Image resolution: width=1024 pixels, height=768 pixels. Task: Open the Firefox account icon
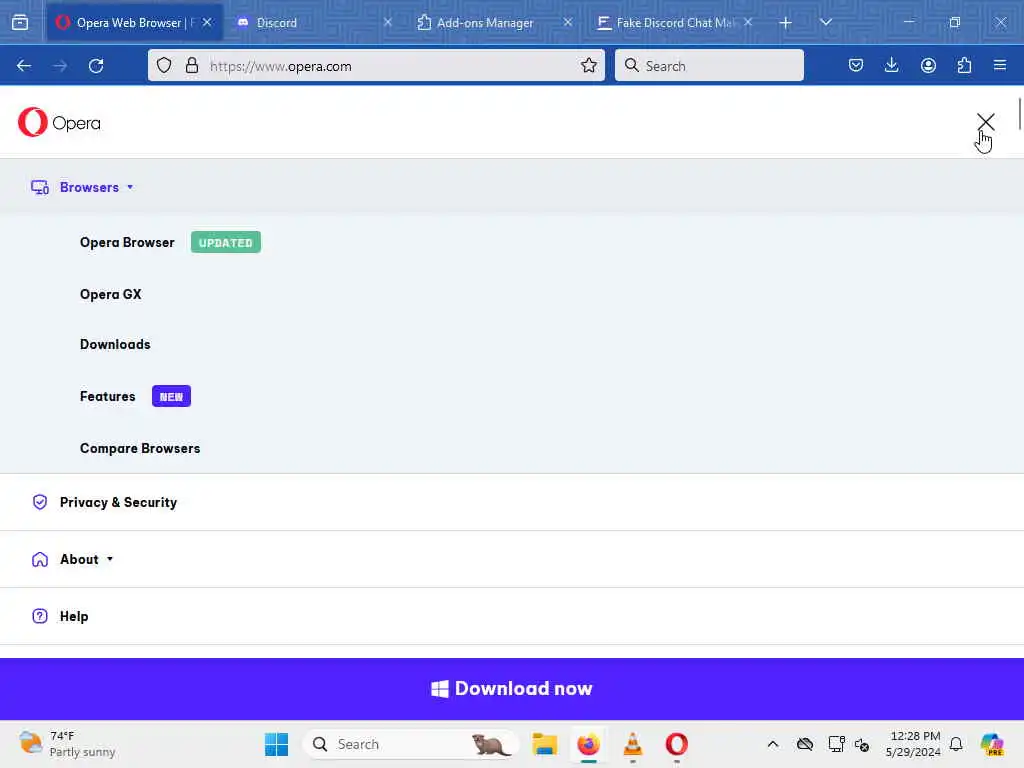tap(928, 65)
